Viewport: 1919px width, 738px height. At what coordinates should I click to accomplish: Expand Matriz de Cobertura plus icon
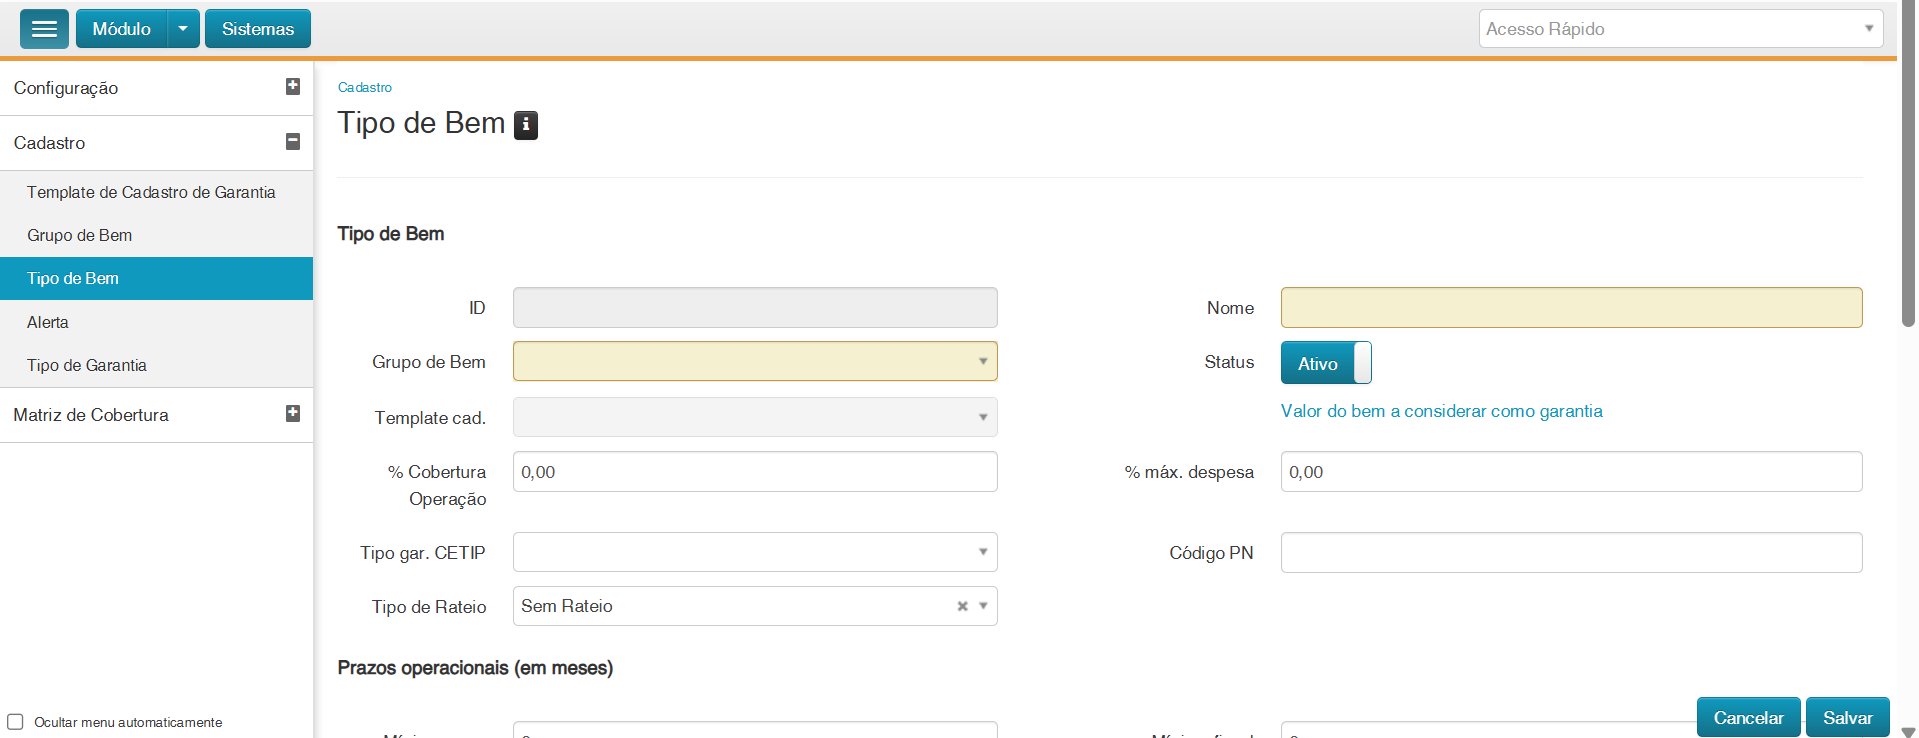[293, 413]
